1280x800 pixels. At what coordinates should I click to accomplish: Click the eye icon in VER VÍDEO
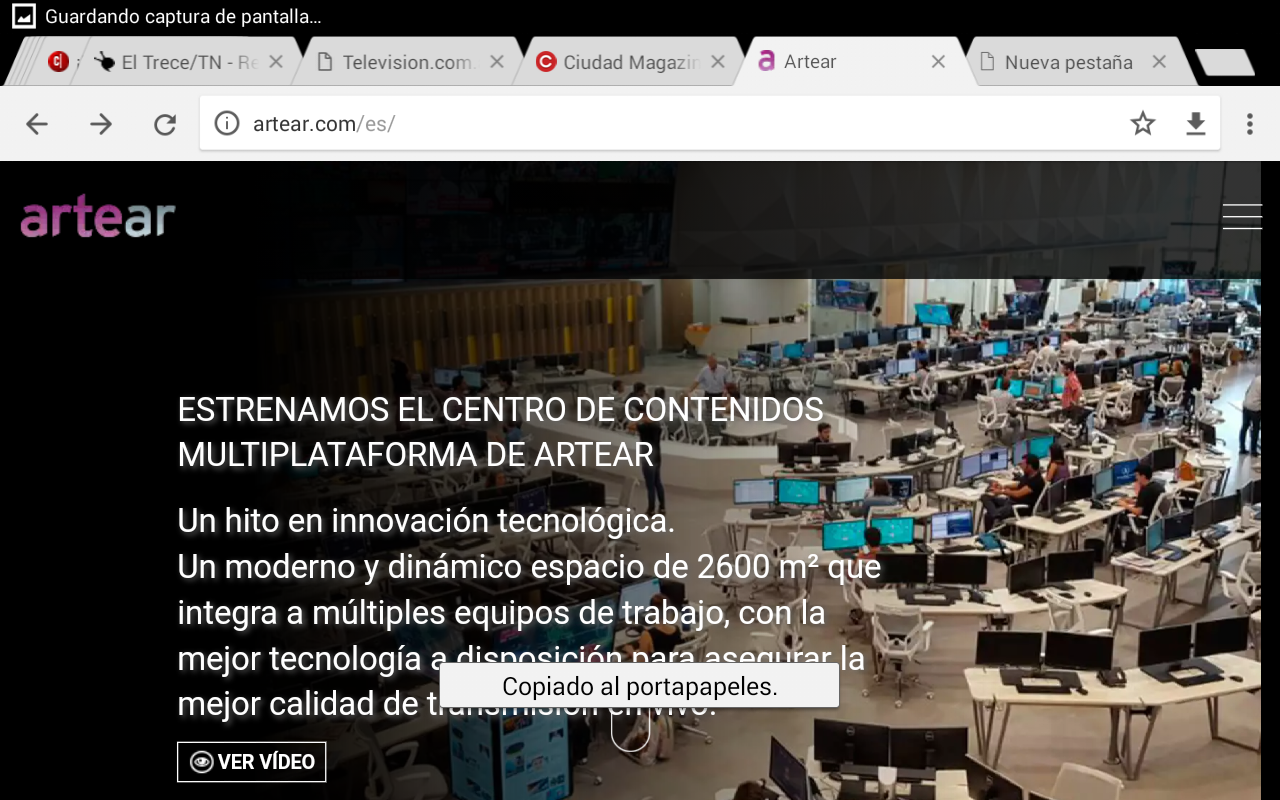coord(202,762)
